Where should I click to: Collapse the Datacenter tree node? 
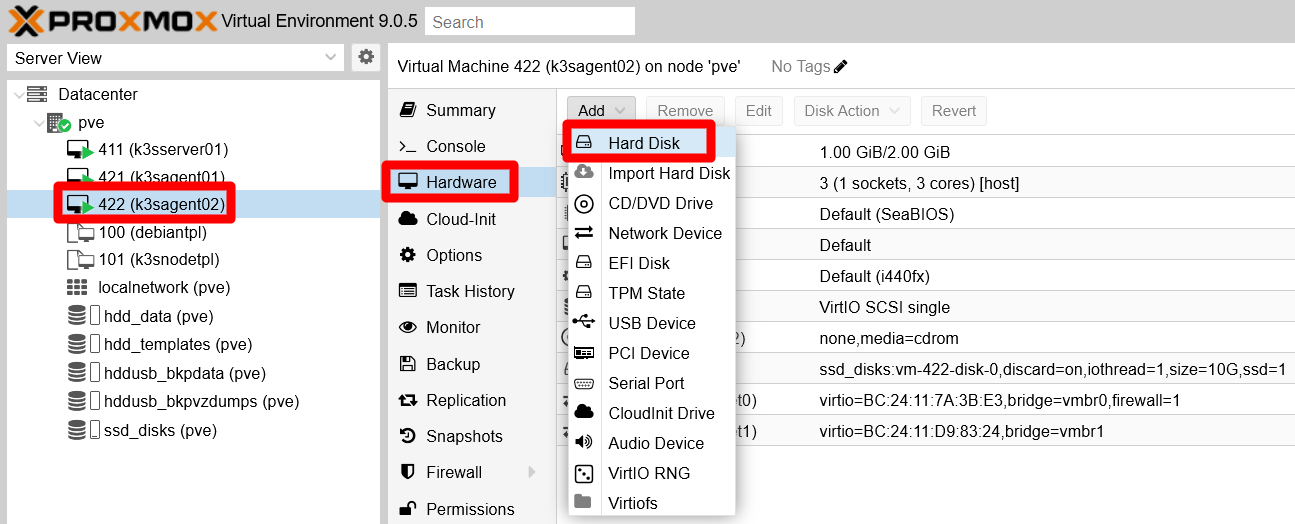18,95
